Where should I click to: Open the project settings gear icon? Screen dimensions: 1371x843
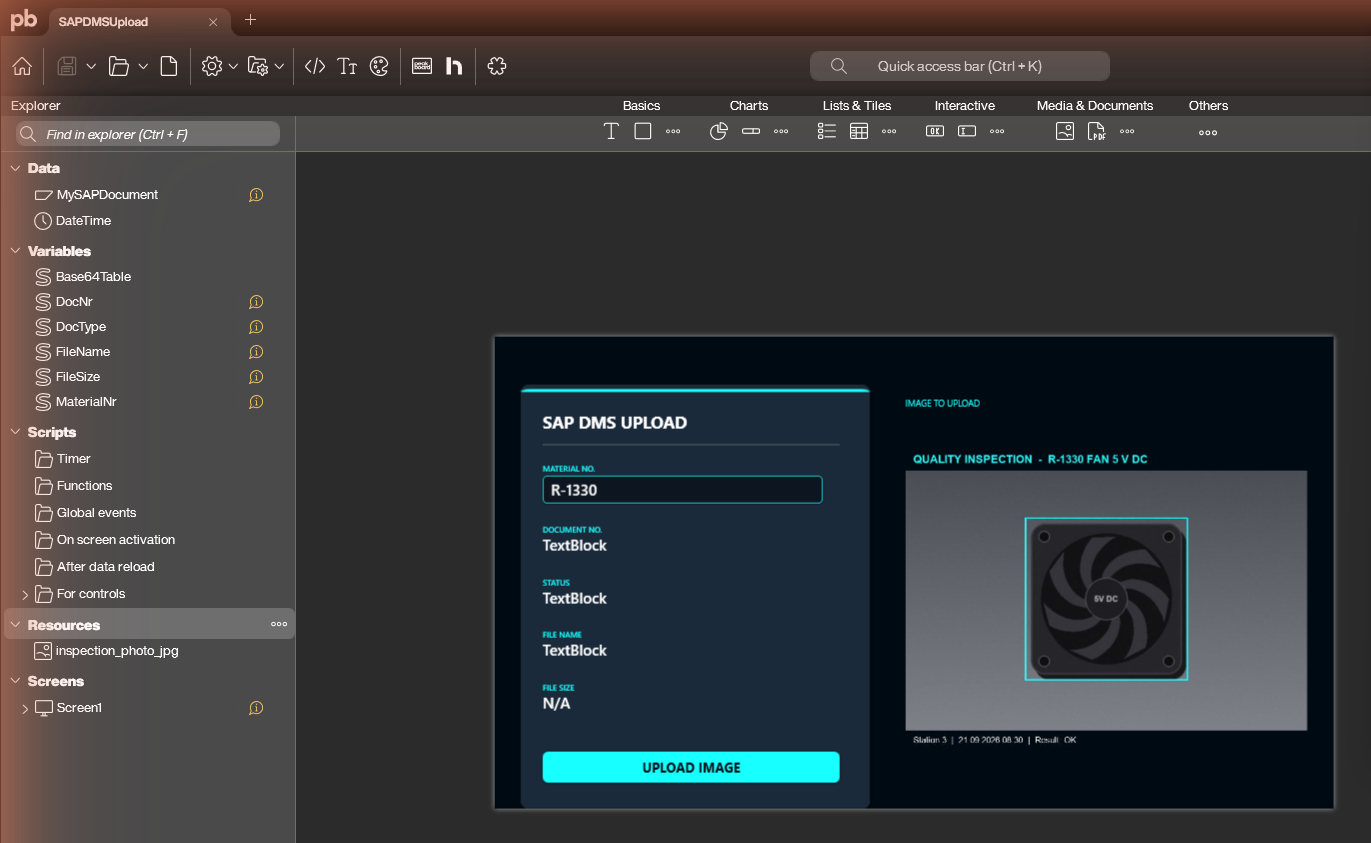pyautogui.click(x=211, y=67)
